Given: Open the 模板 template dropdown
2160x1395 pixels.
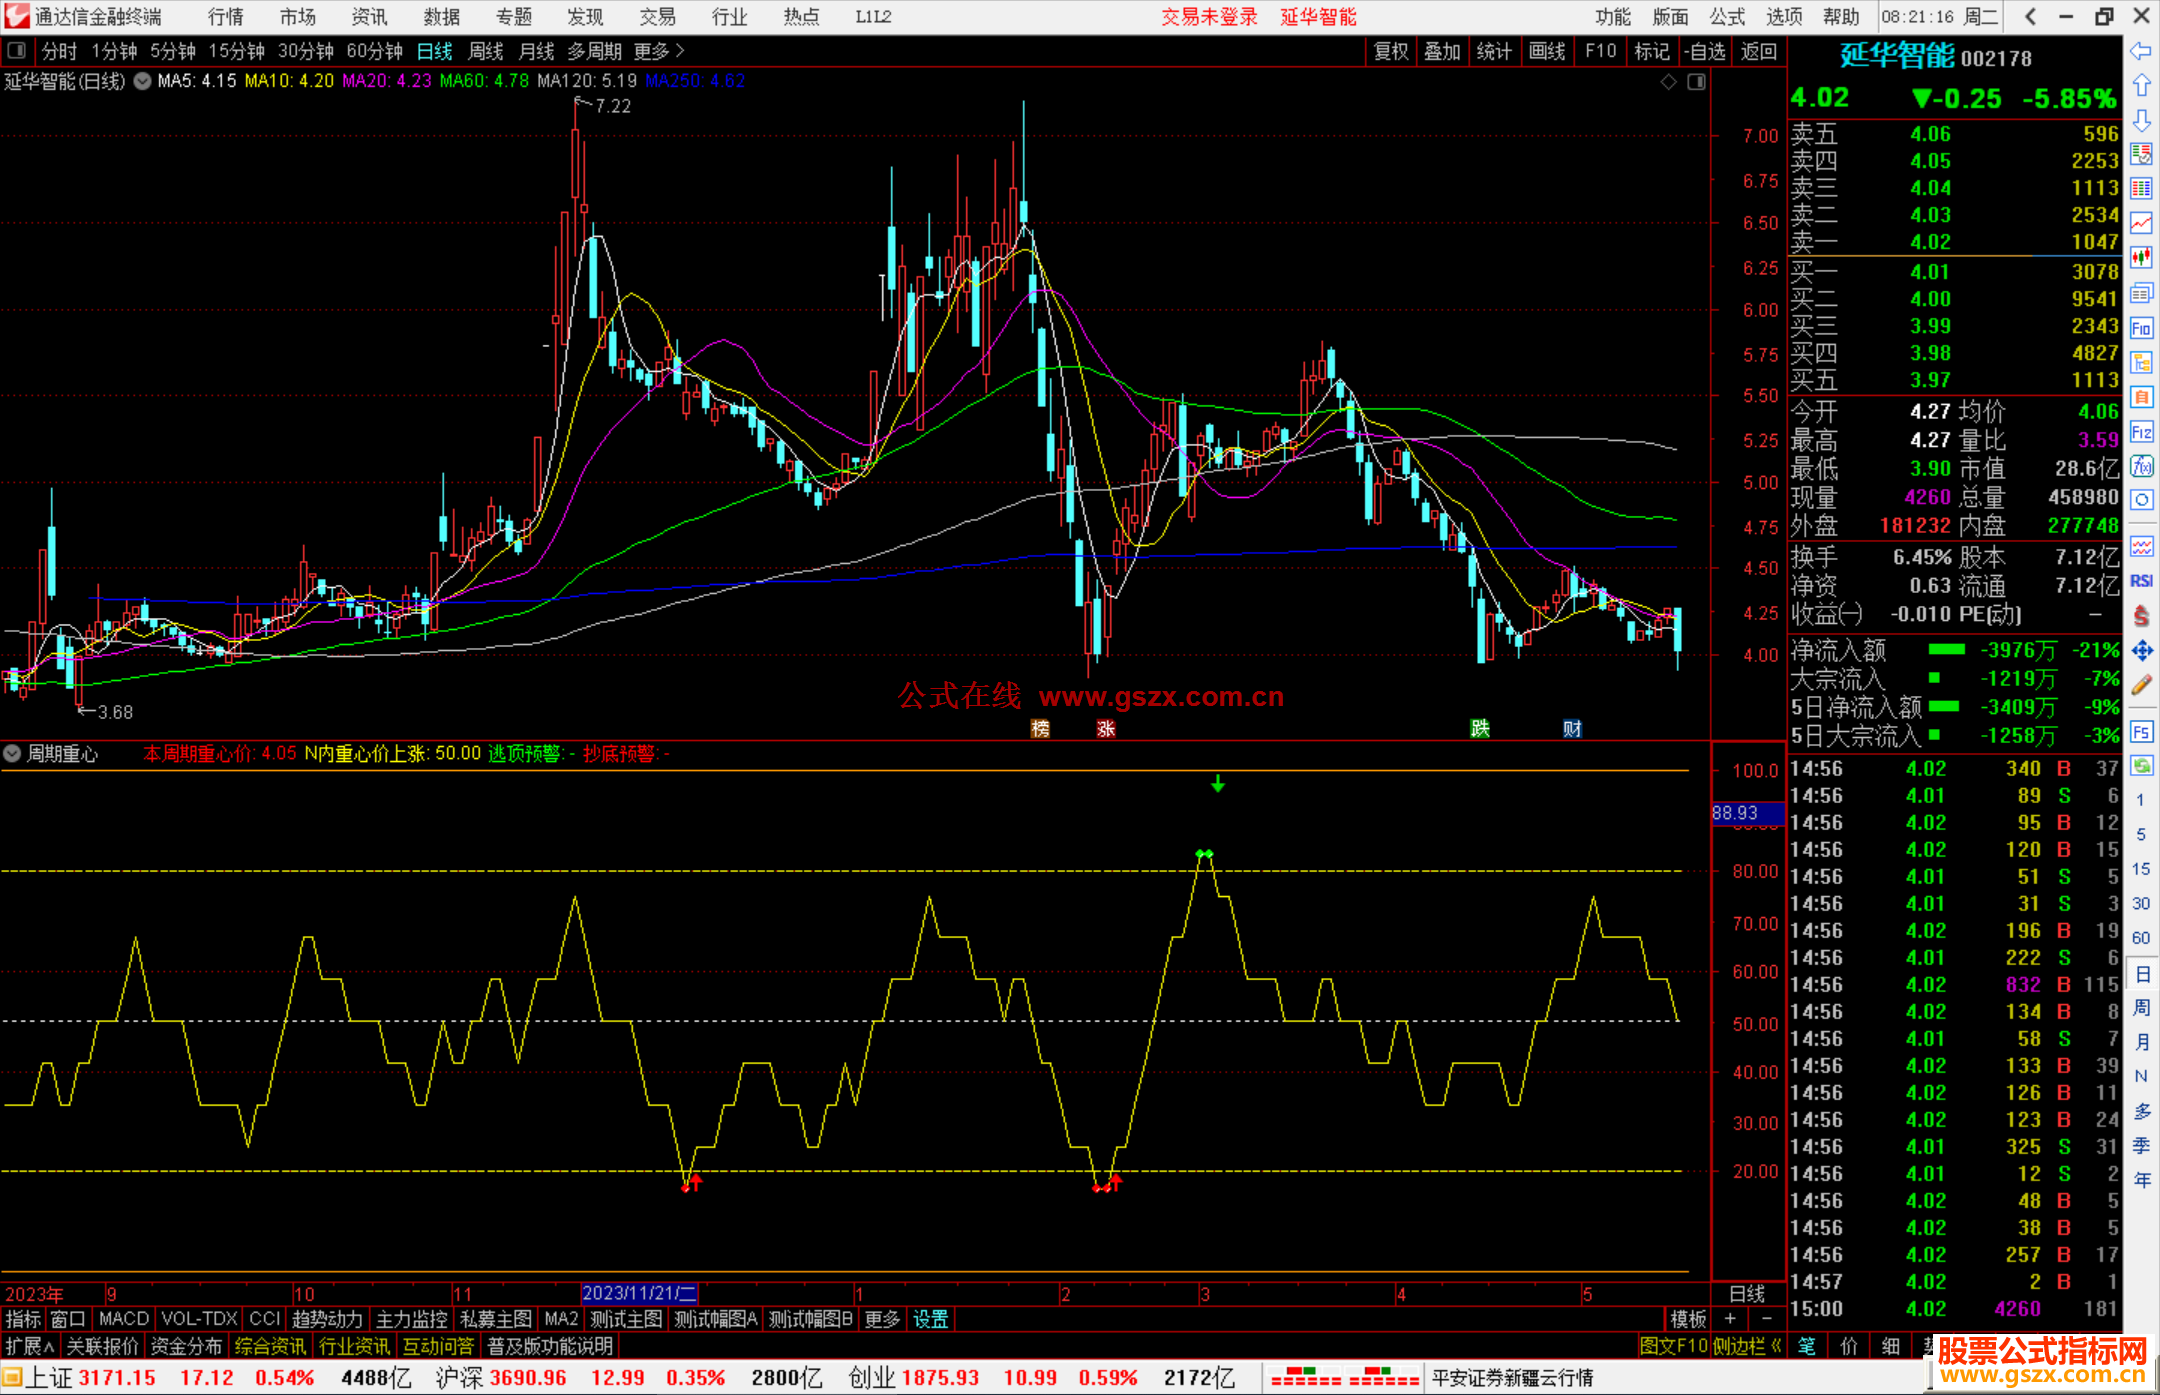Looking at the screenshot, I should tap(1688, 1319).
